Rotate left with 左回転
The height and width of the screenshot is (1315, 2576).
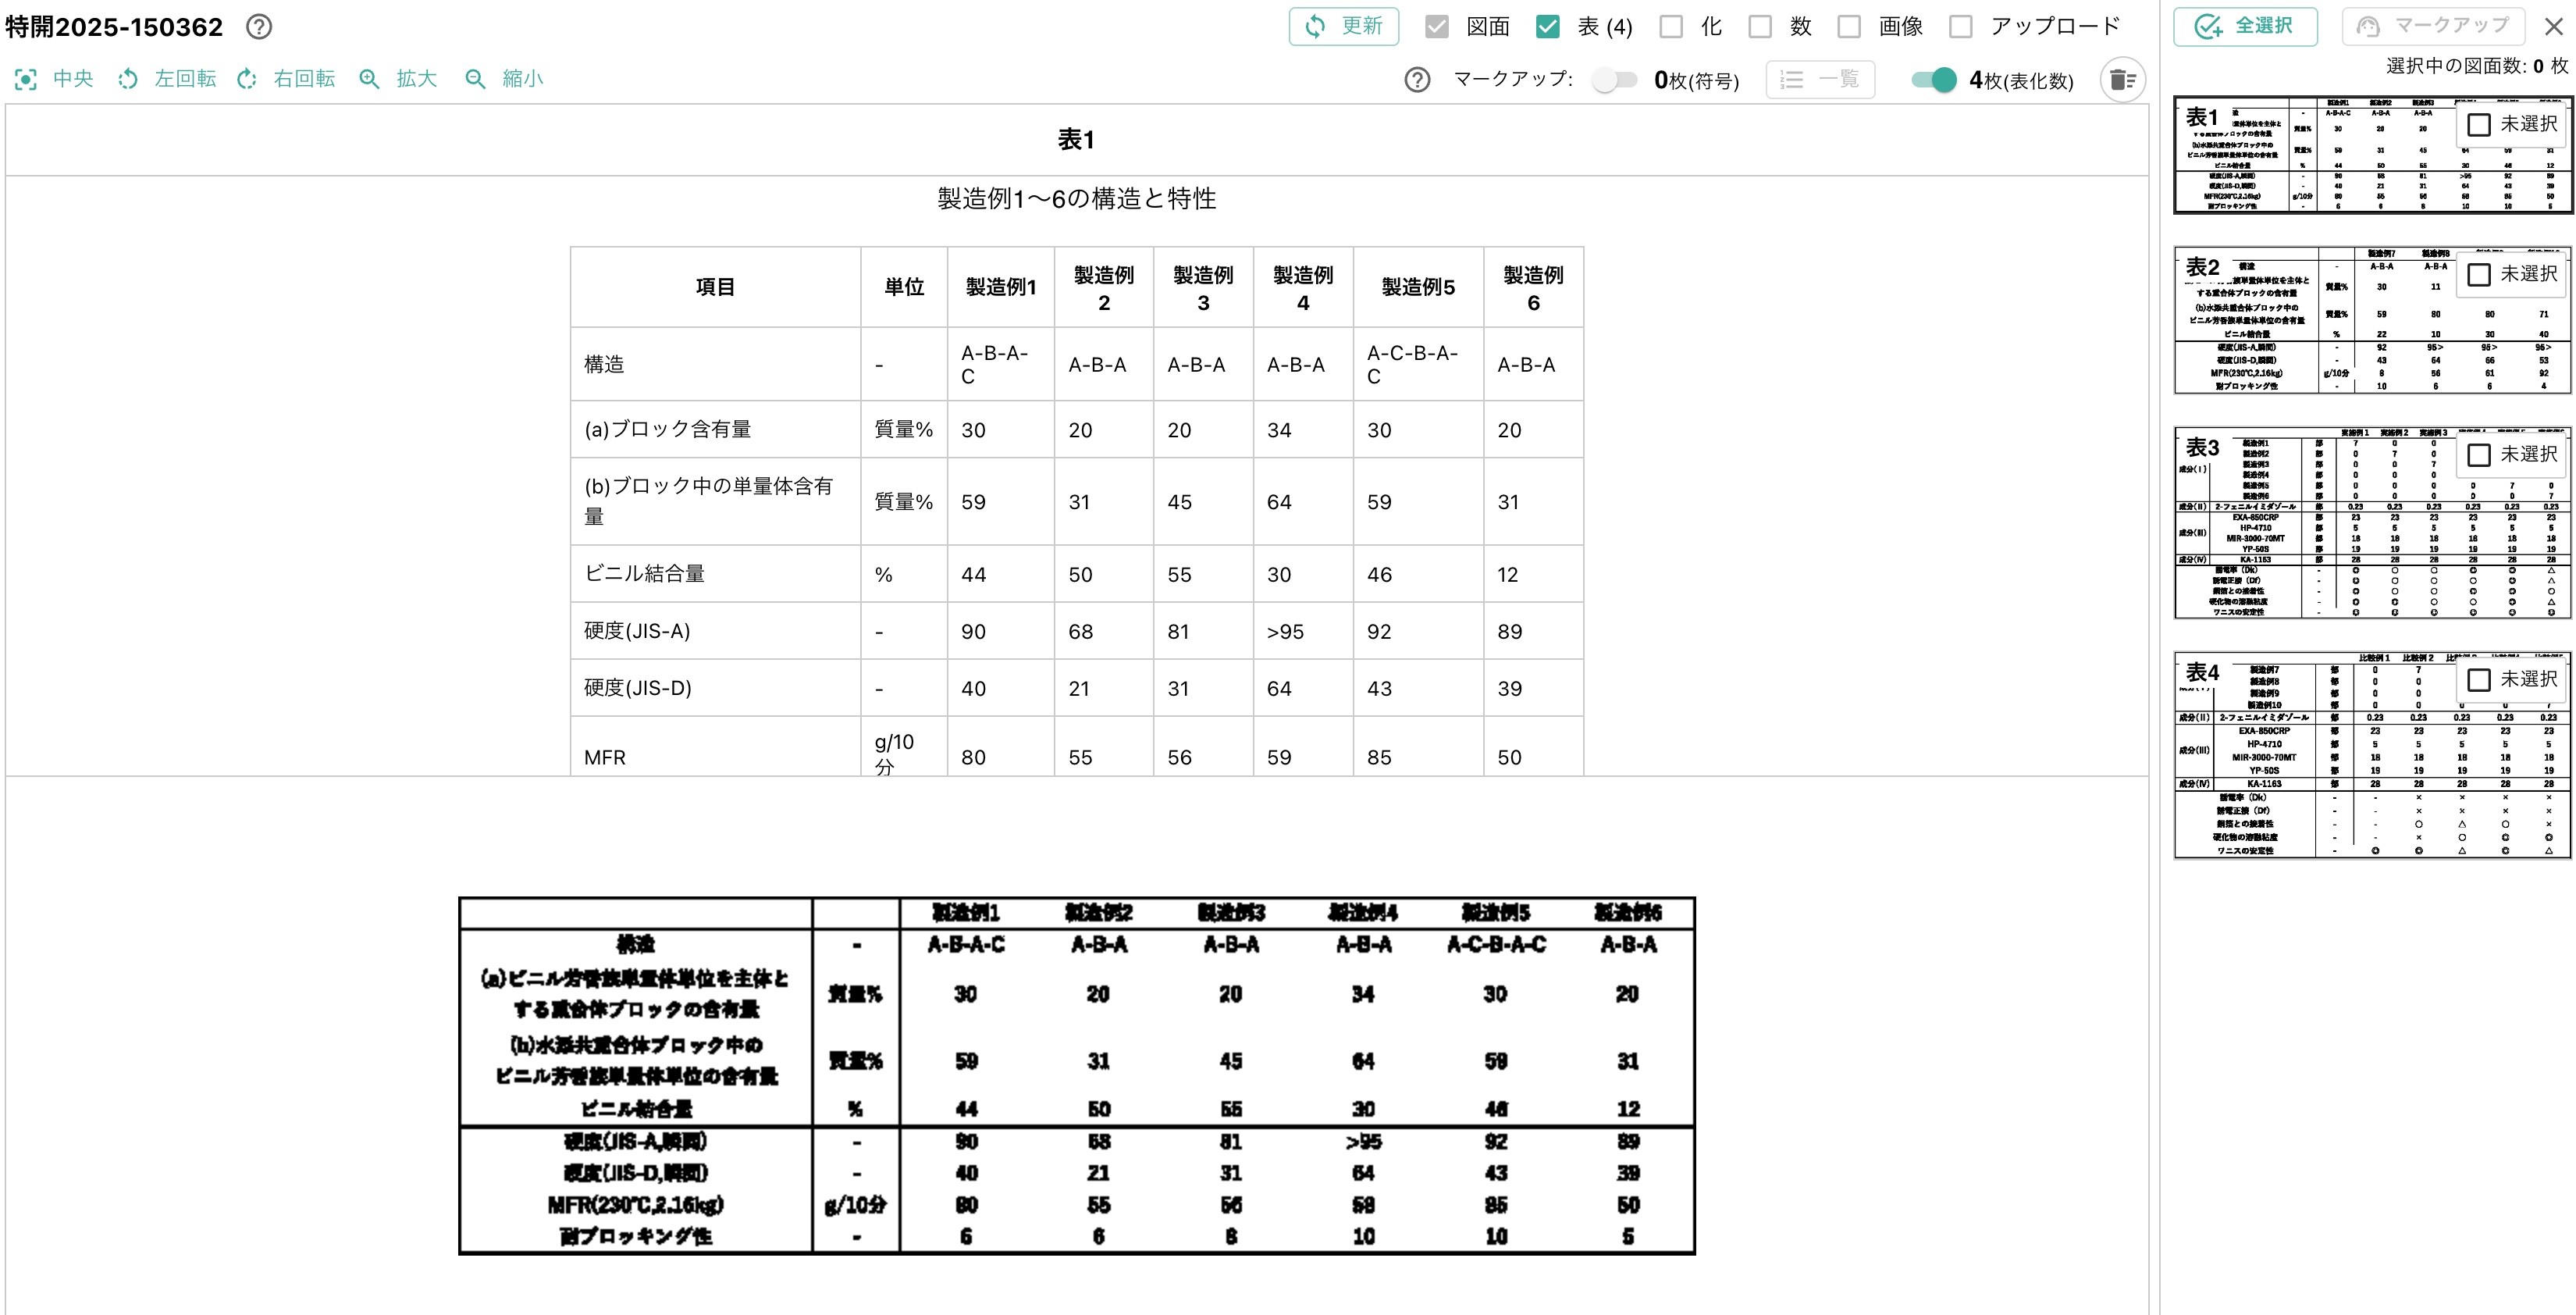tap(167, 79)
